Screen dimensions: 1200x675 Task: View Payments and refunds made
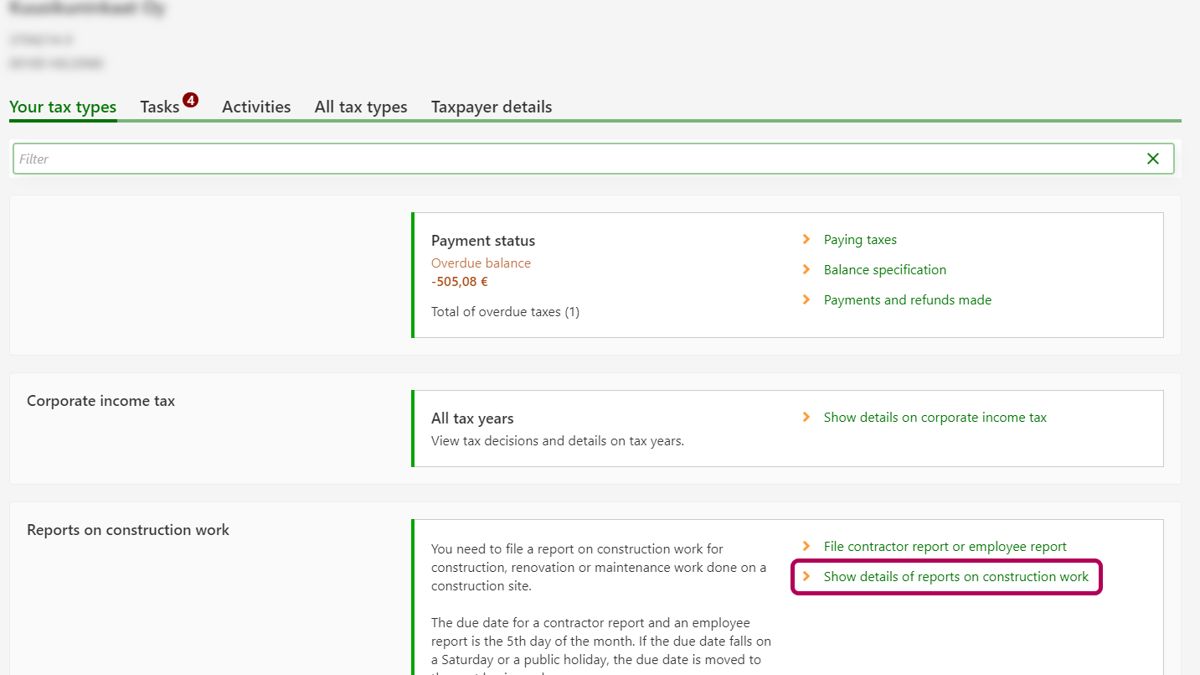pos(907,300)
